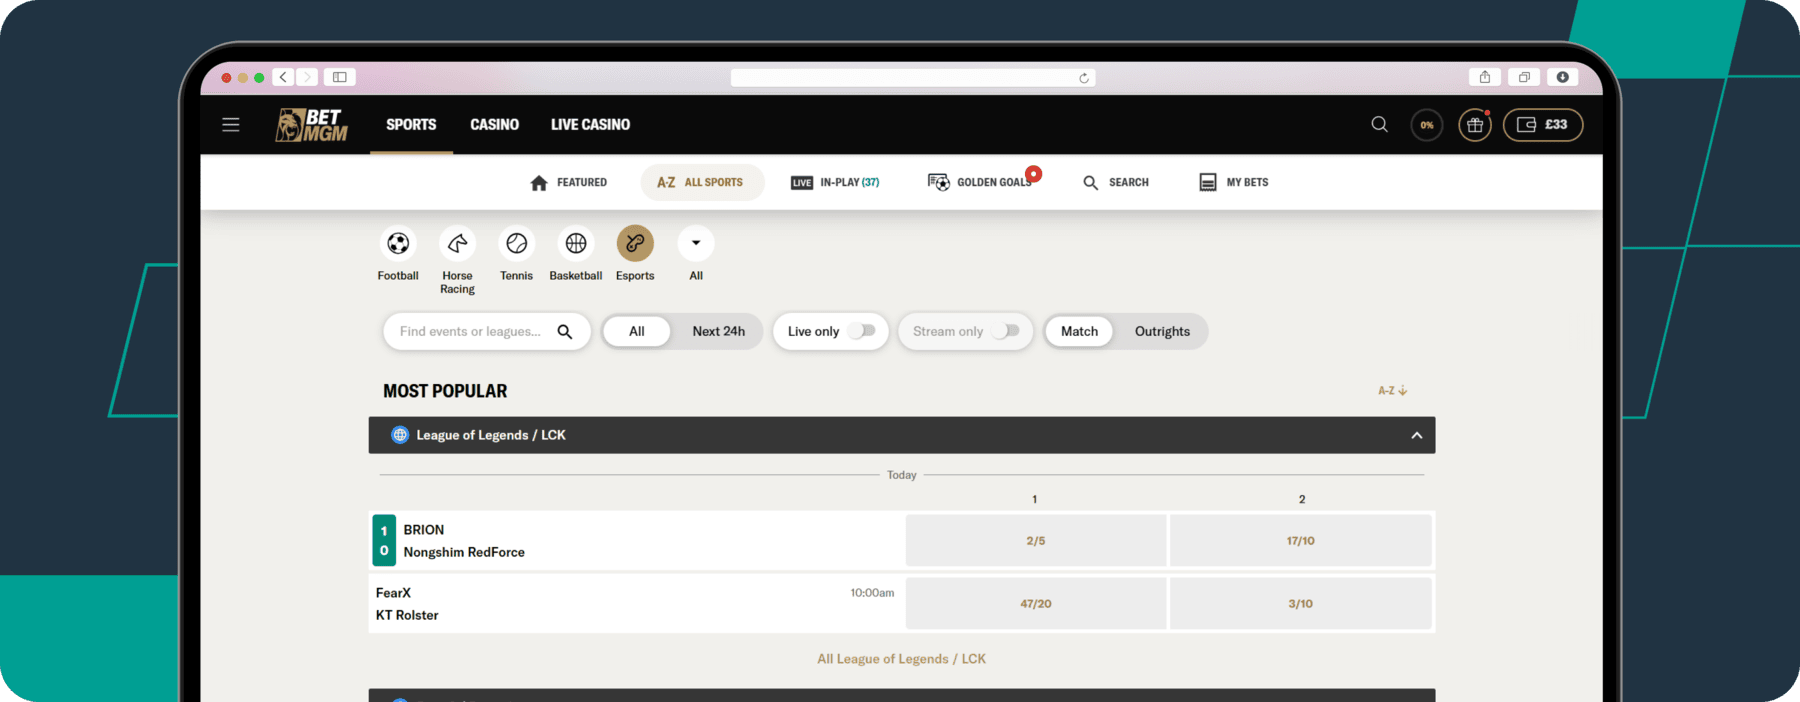Bet on BRION at 2/5
This screenshot has width=1800, height=702.
[1036, 541]
